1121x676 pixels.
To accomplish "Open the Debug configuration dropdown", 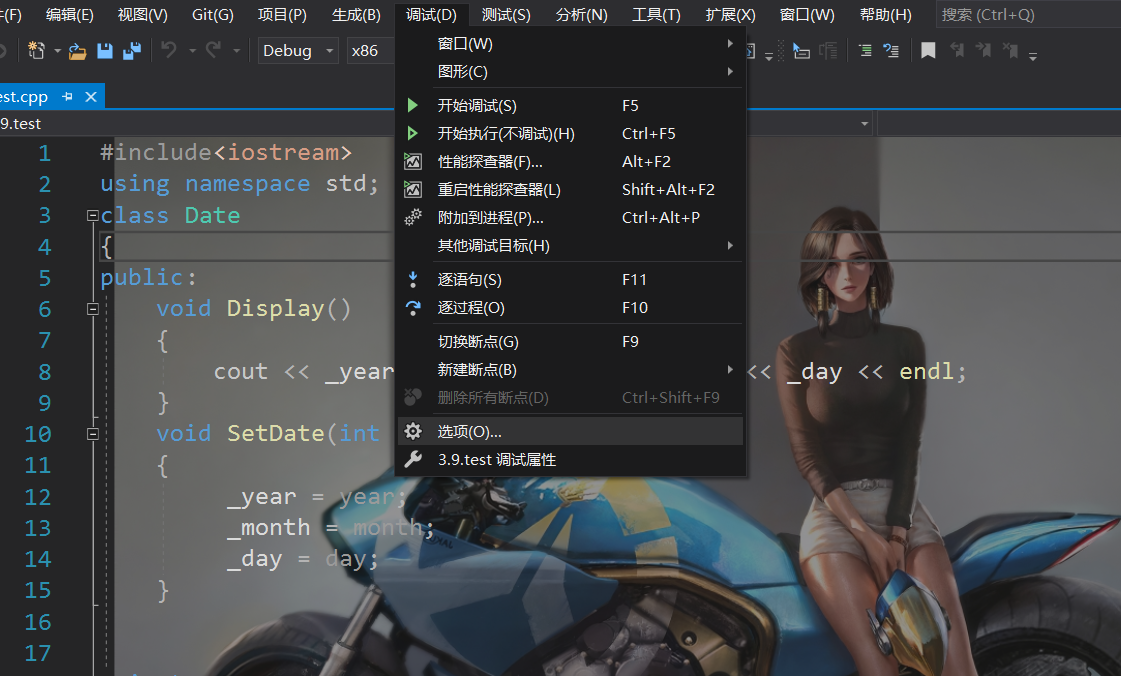I will pyautogui.click(x=297, y=49).
